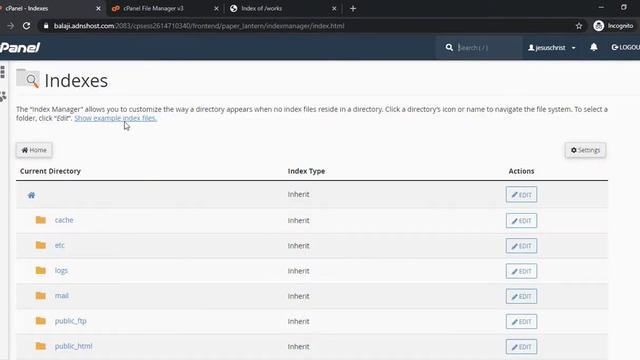
Task: Edit the logs folder index
Action: click(x=521, y=271)
